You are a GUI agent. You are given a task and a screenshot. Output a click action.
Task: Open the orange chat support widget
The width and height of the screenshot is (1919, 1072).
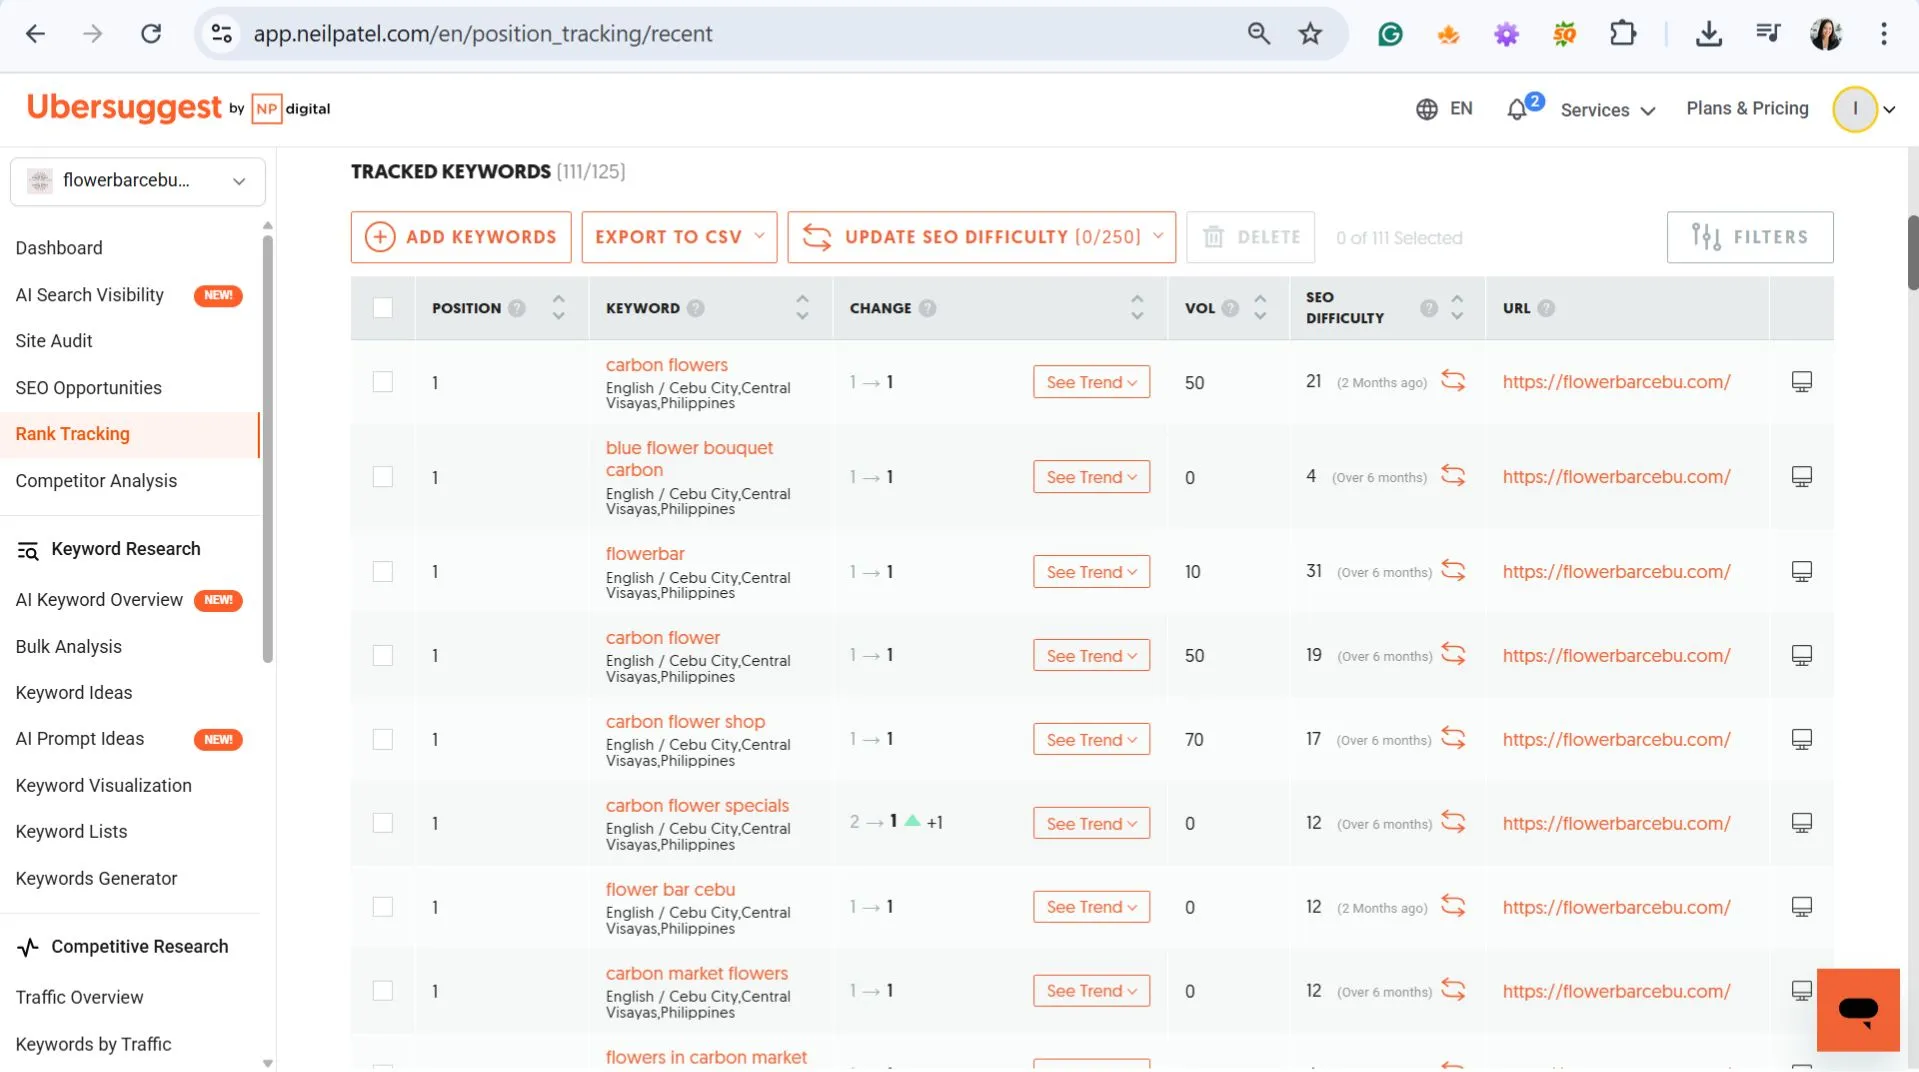tap(1857, 1009)
